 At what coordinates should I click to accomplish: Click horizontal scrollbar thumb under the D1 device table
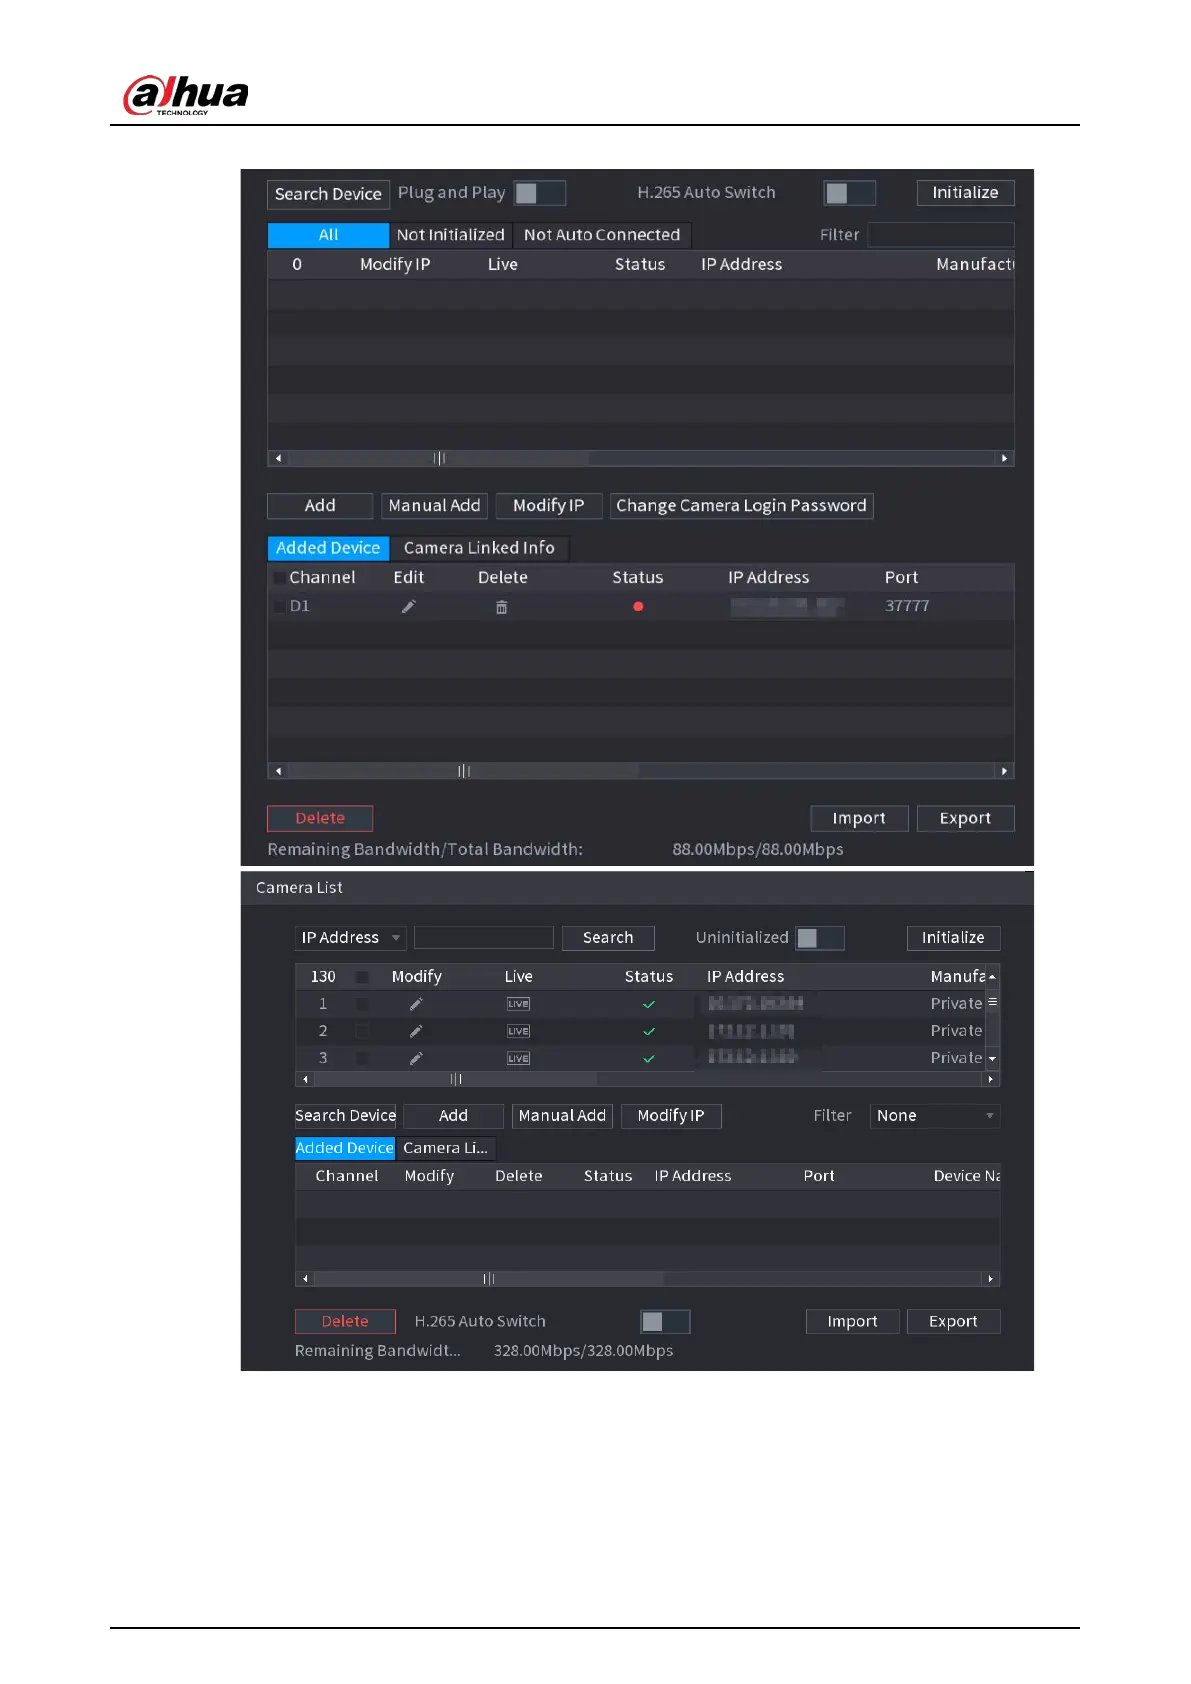point(463,771)
